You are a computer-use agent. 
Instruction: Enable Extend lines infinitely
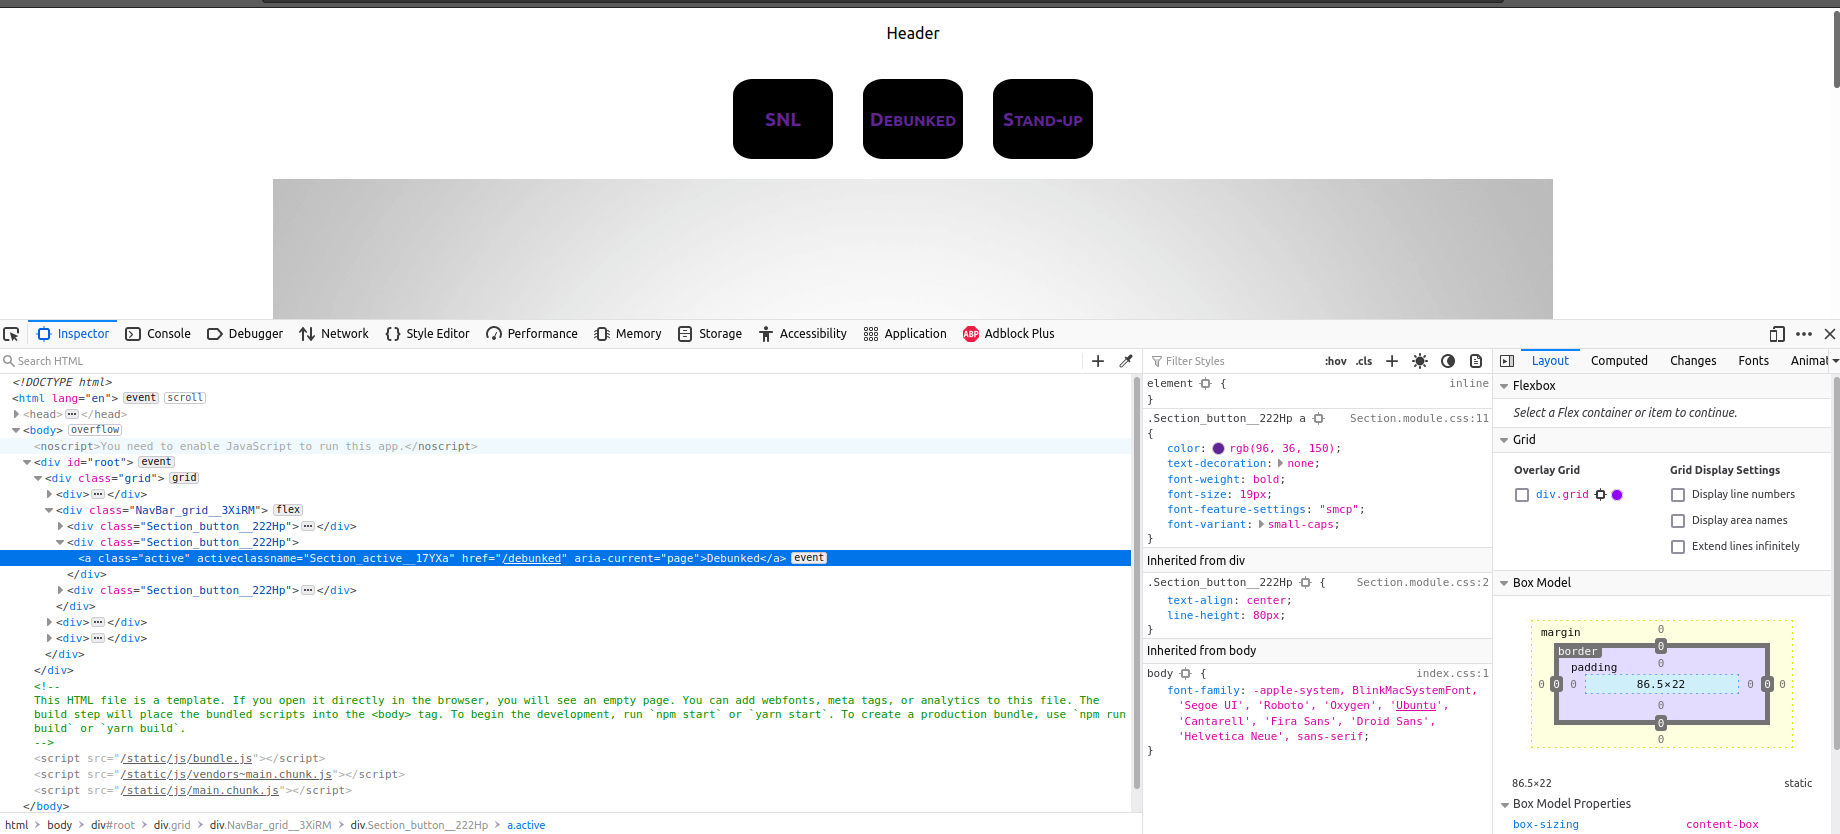1678,547
